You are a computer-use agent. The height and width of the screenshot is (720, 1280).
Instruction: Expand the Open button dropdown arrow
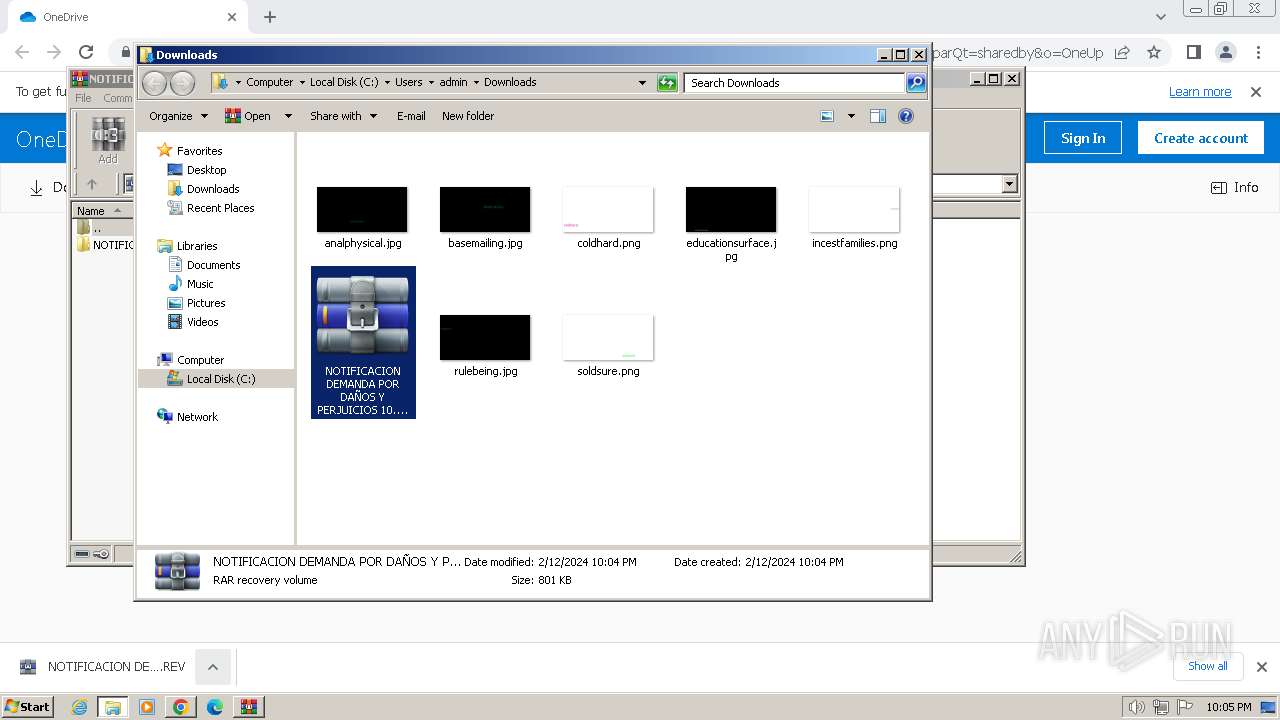(x=288, y=116)
